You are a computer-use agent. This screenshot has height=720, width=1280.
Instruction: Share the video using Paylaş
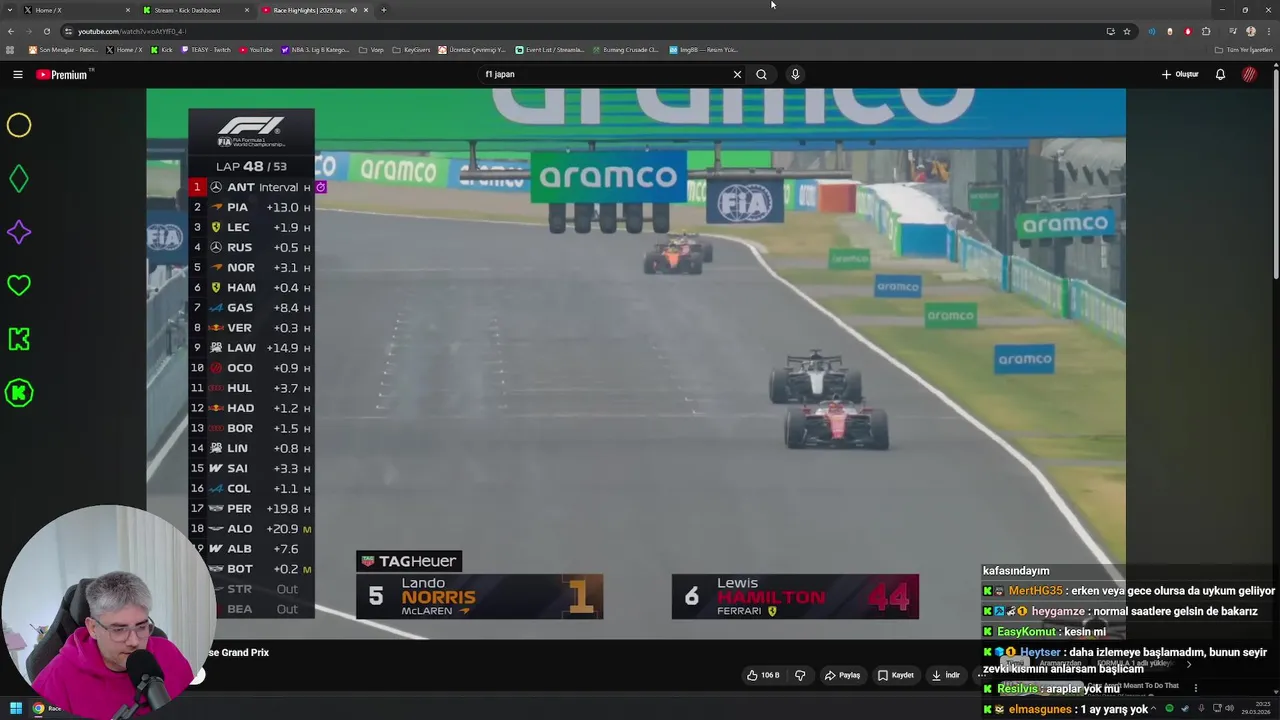842,675
